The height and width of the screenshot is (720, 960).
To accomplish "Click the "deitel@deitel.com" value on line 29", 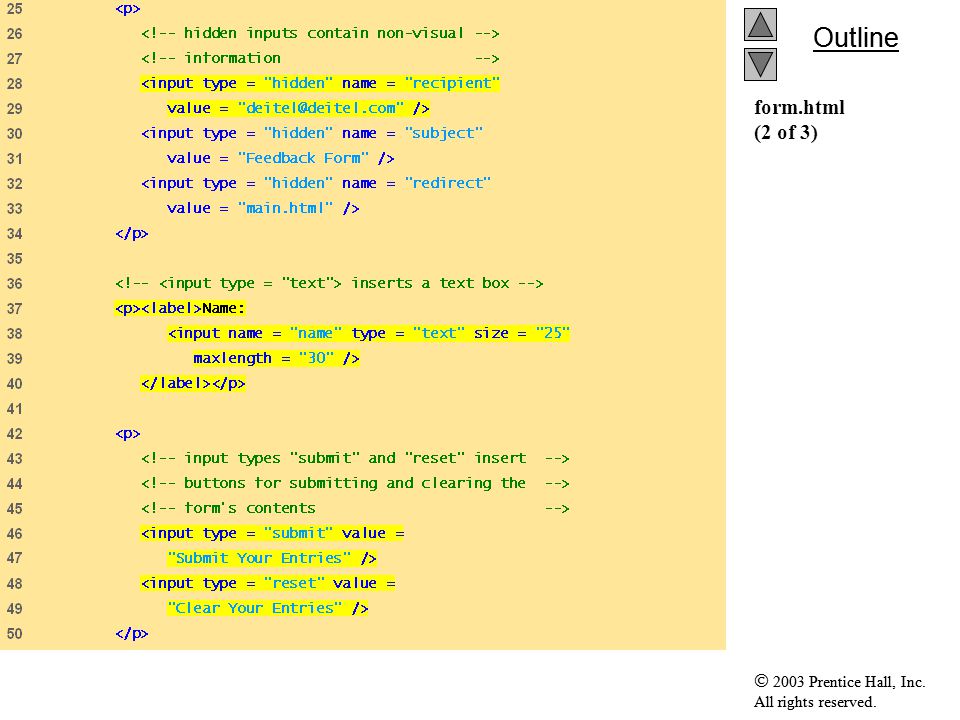I will (x=321, y=108).
